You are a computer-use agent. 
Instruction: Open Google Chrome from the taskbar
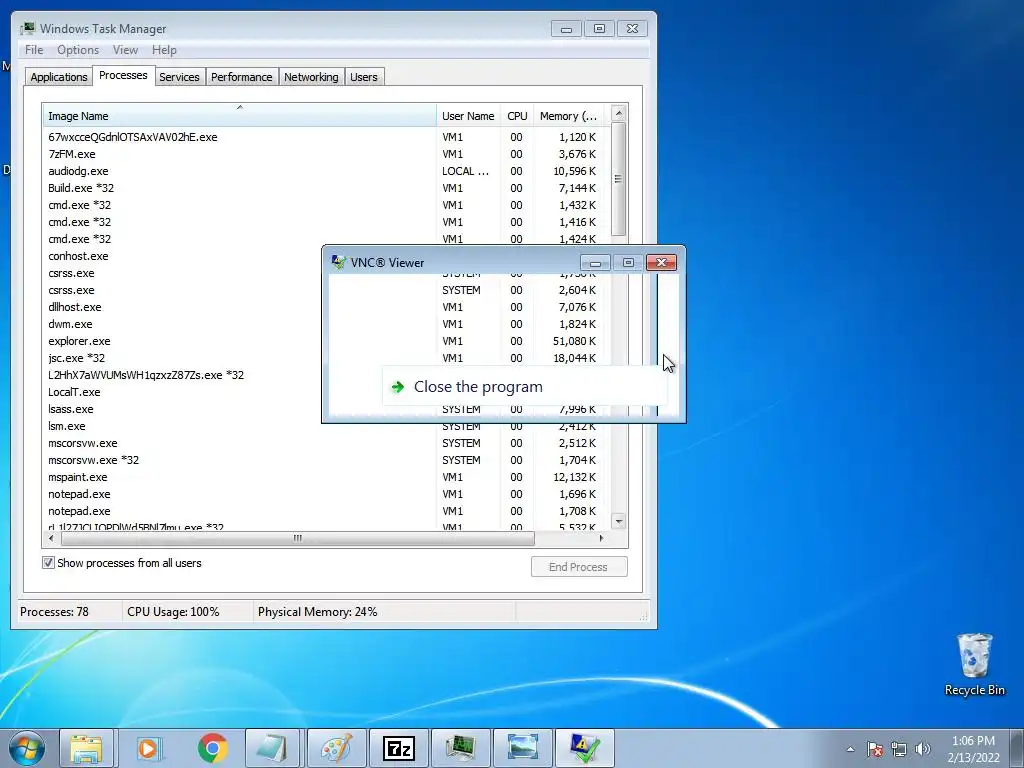[212, 748]
